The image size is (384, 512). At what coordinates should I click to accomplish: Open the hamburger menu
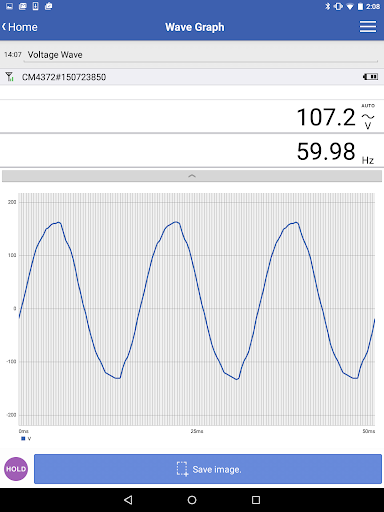point(368,27)
